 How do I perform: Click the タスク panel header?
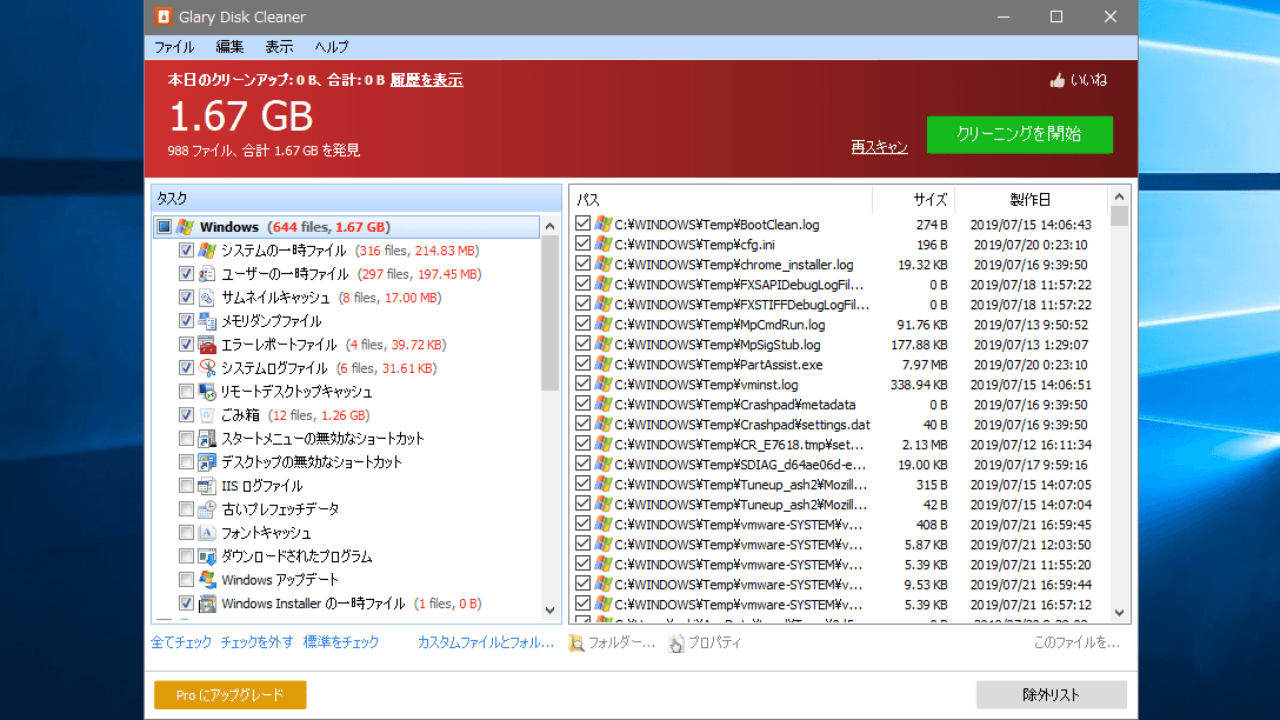point(356,199)
